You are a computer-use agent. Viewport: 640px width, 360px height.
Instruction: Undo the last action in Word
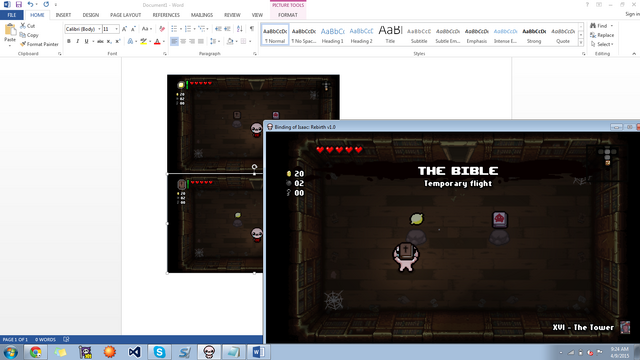[x=30, y=4]
